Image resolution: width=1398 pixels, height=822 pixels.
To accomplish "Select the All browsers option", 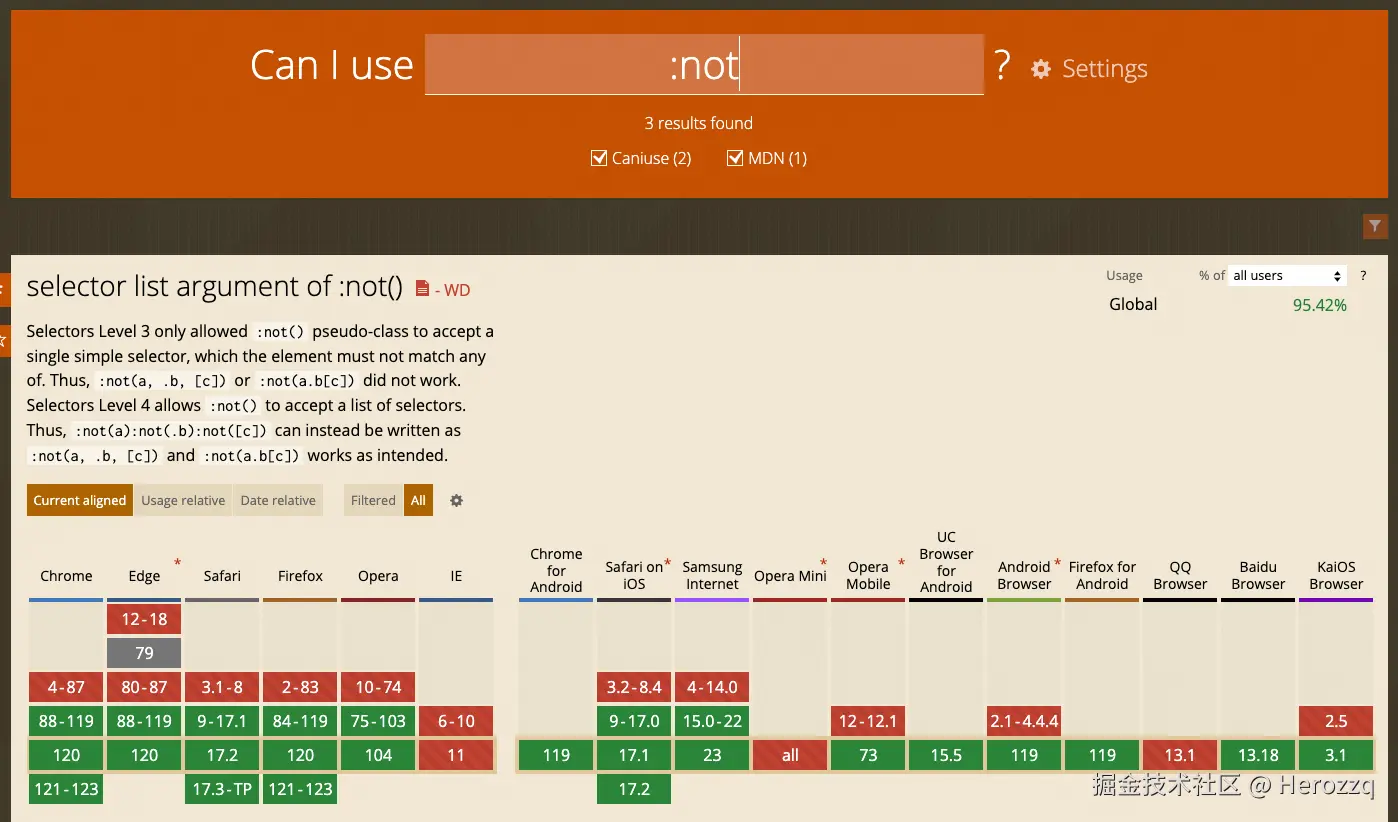I will point(418,500).
